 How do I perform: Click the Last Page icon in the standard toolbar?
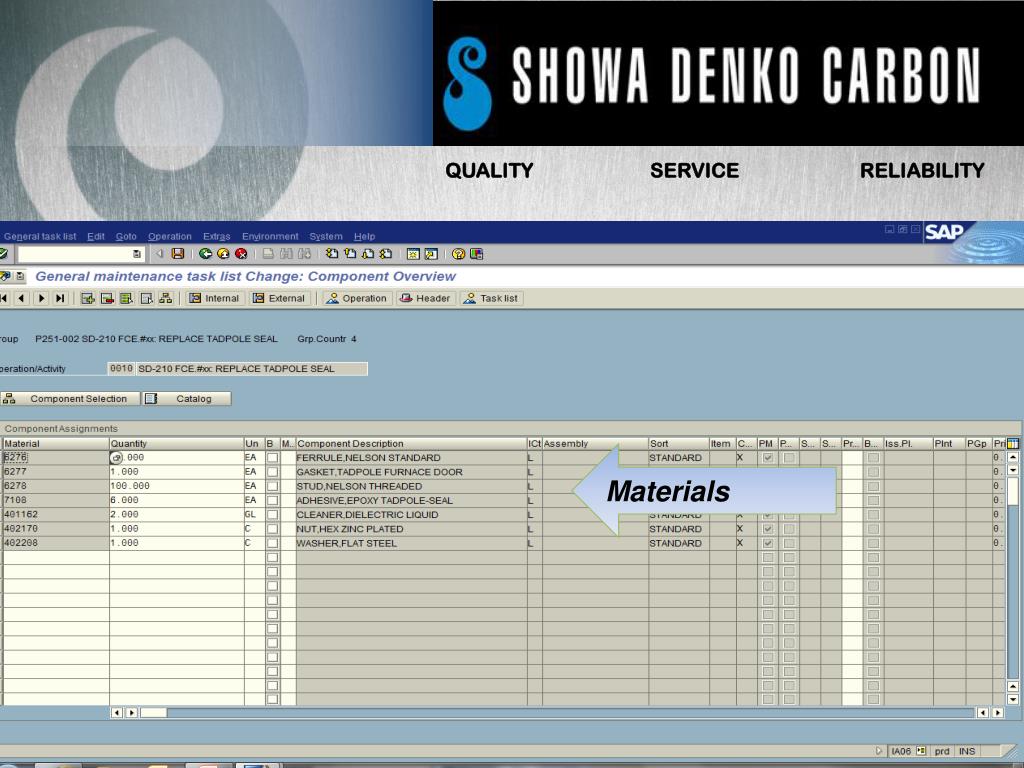click(x=385, y=254)
